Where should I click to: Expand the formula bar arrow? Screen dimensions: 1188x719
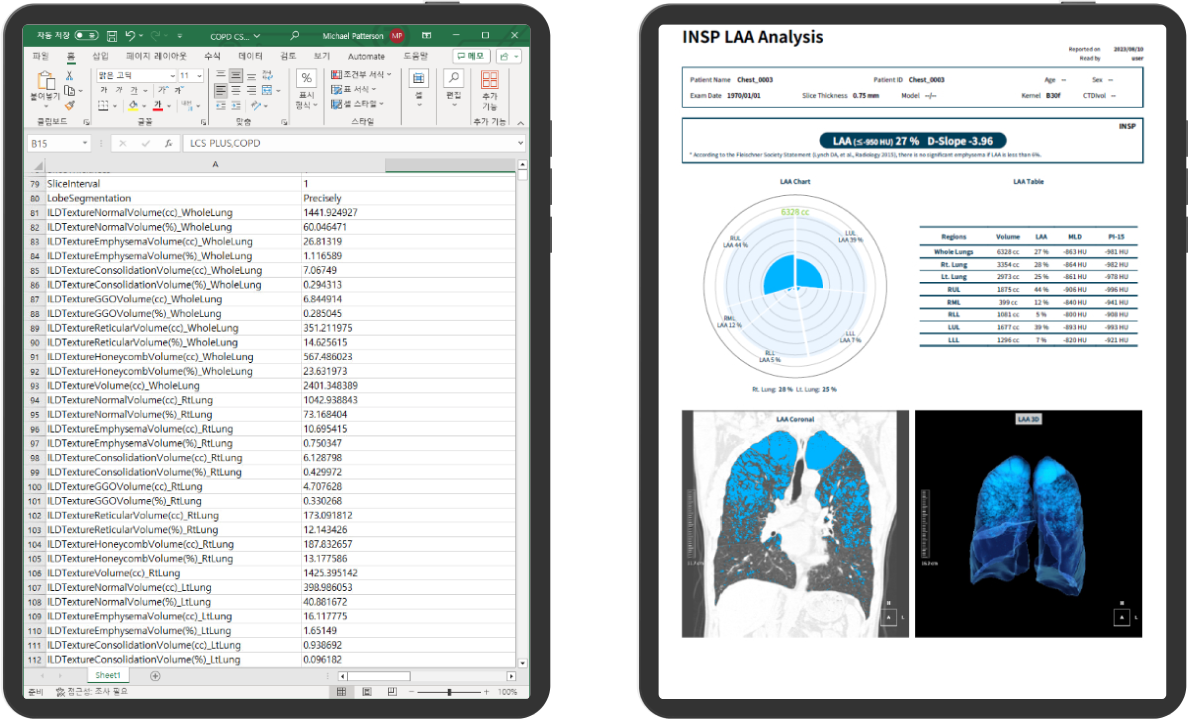click(x=521, y=143)
